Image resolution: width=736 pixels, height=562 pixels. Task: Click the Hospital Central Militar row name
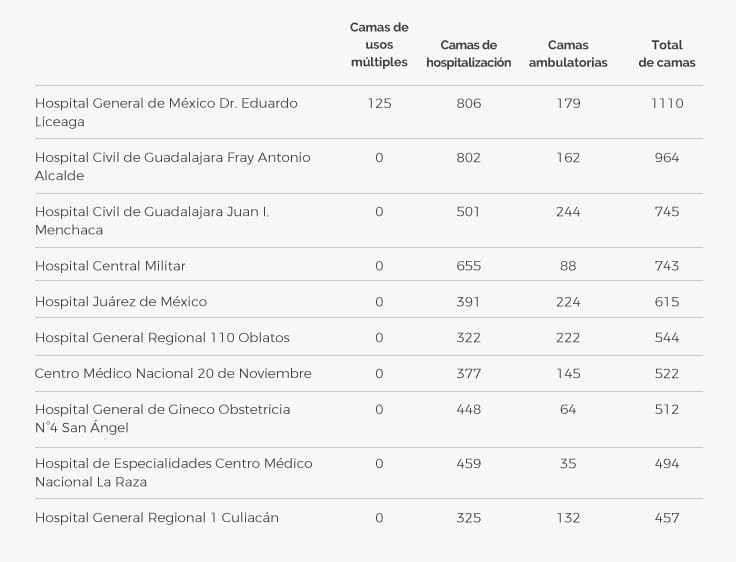click(110, 266)
